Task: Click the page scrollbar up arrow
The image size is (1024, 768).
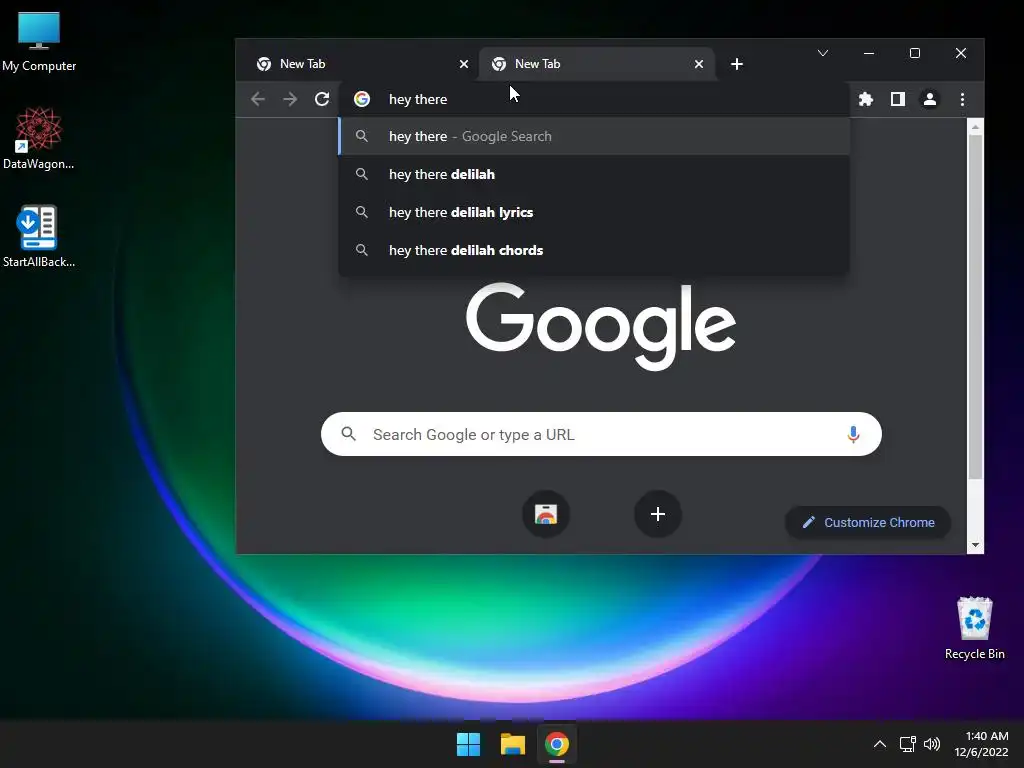Action: (x=975, y=127)
